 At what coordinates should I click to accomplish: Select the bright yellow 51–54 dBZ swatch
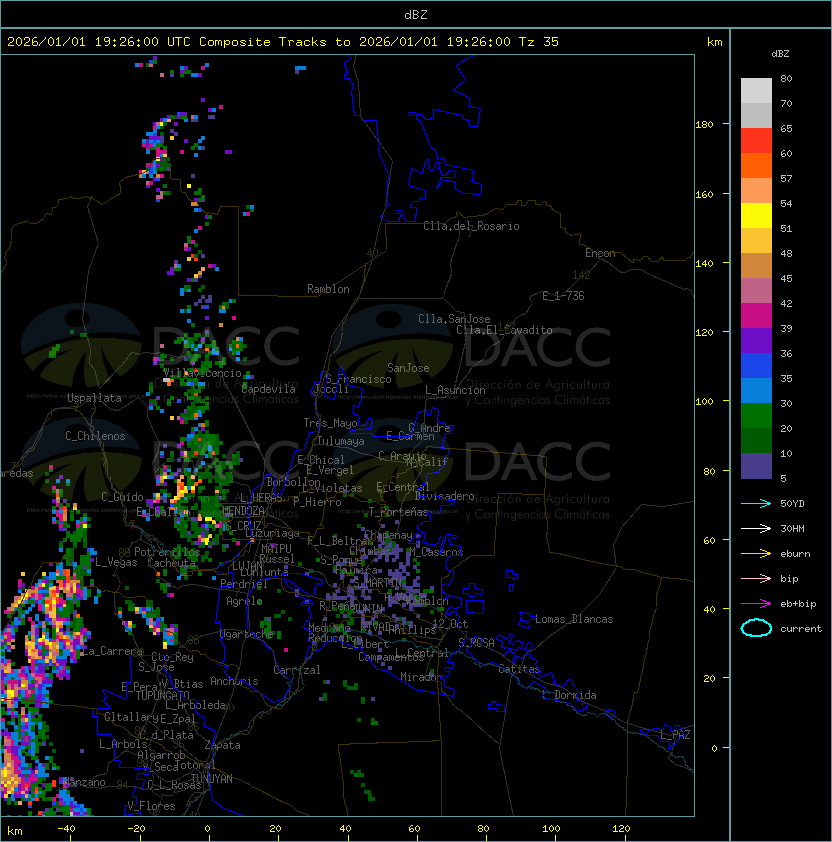tap(756, 215)
